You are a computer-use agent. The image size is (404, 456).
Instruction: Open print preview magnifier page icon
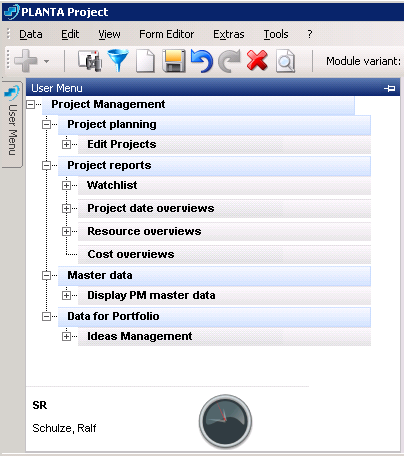[285, 61]
